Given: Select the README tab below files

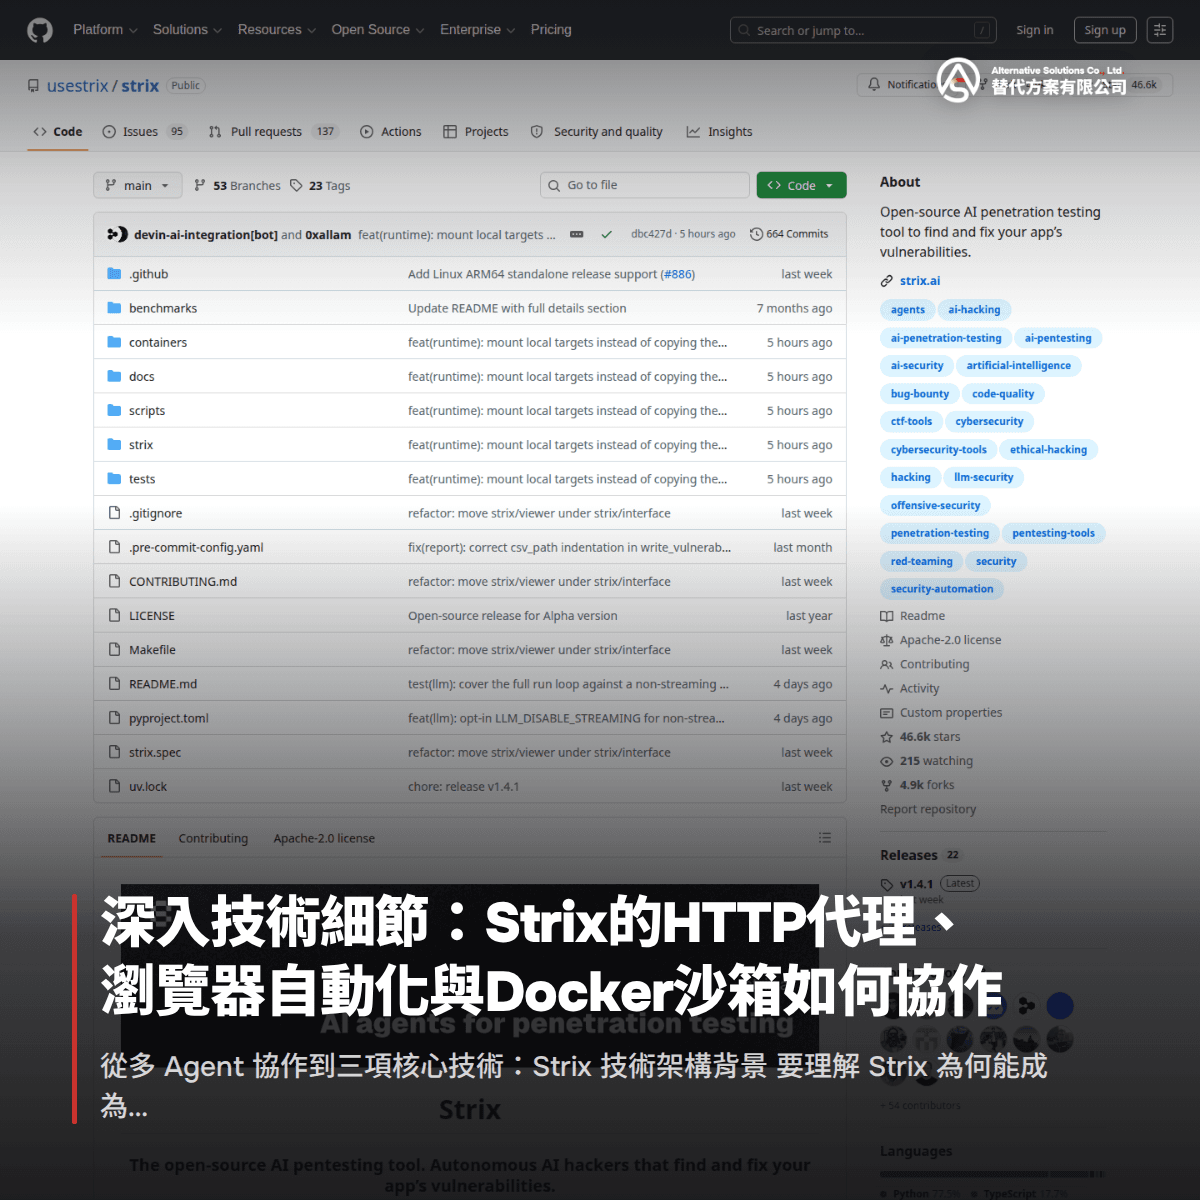Looking at the screenshot, I should tap(132, 838).
